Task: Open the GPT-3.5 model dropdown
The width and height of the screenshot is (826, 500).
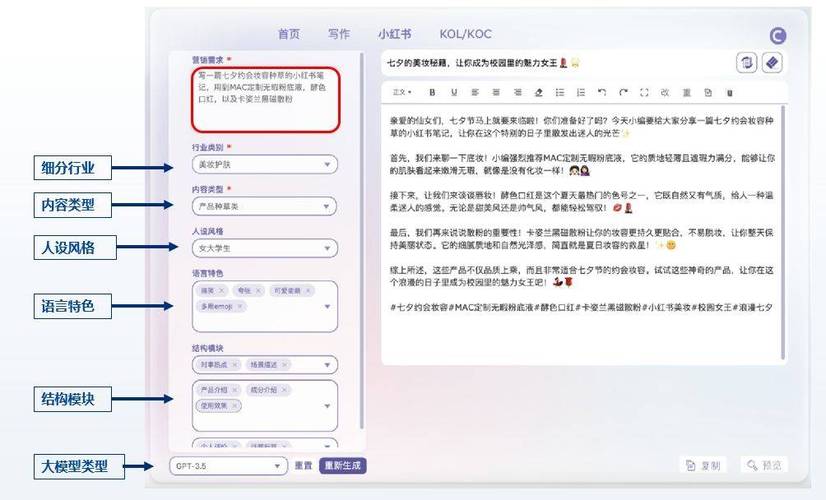Action: tap(228, 466)
